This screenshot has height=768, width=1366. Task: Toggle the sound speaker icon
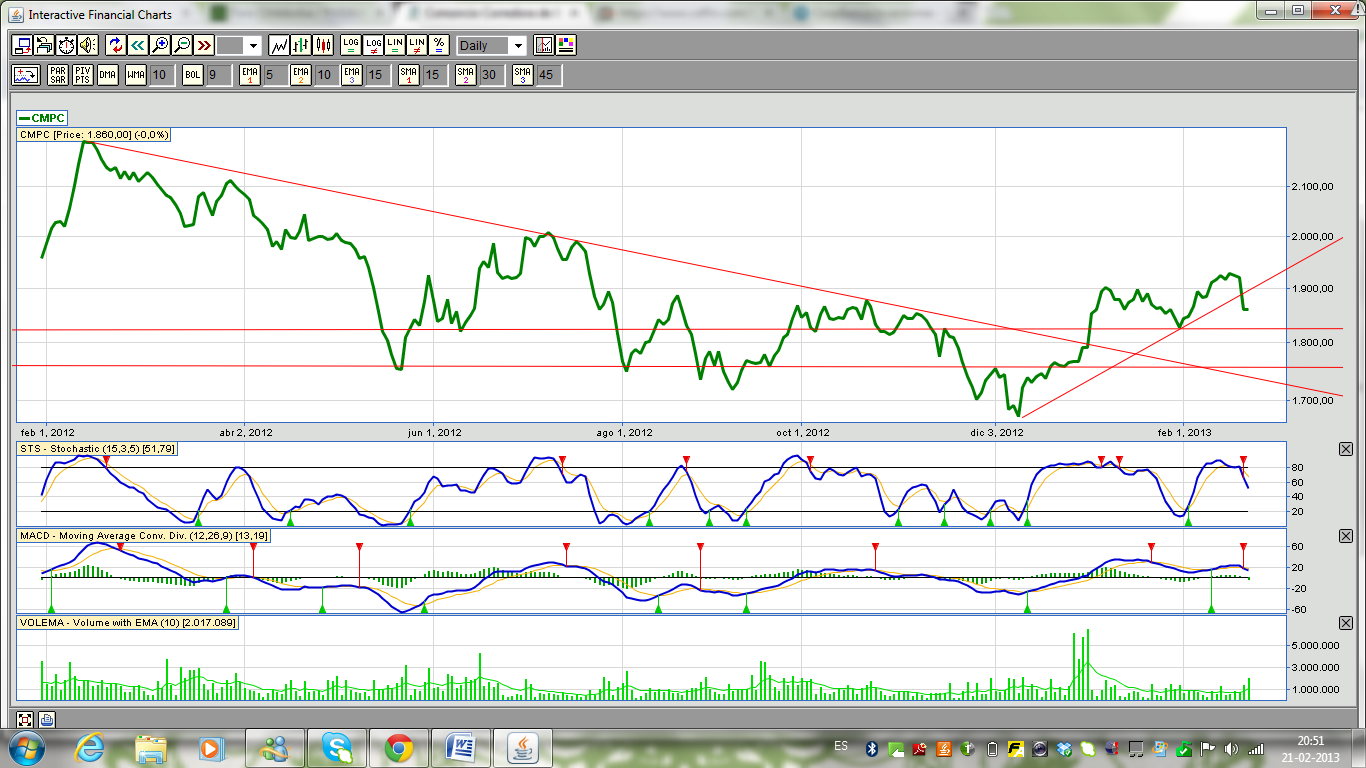[88, 45]
